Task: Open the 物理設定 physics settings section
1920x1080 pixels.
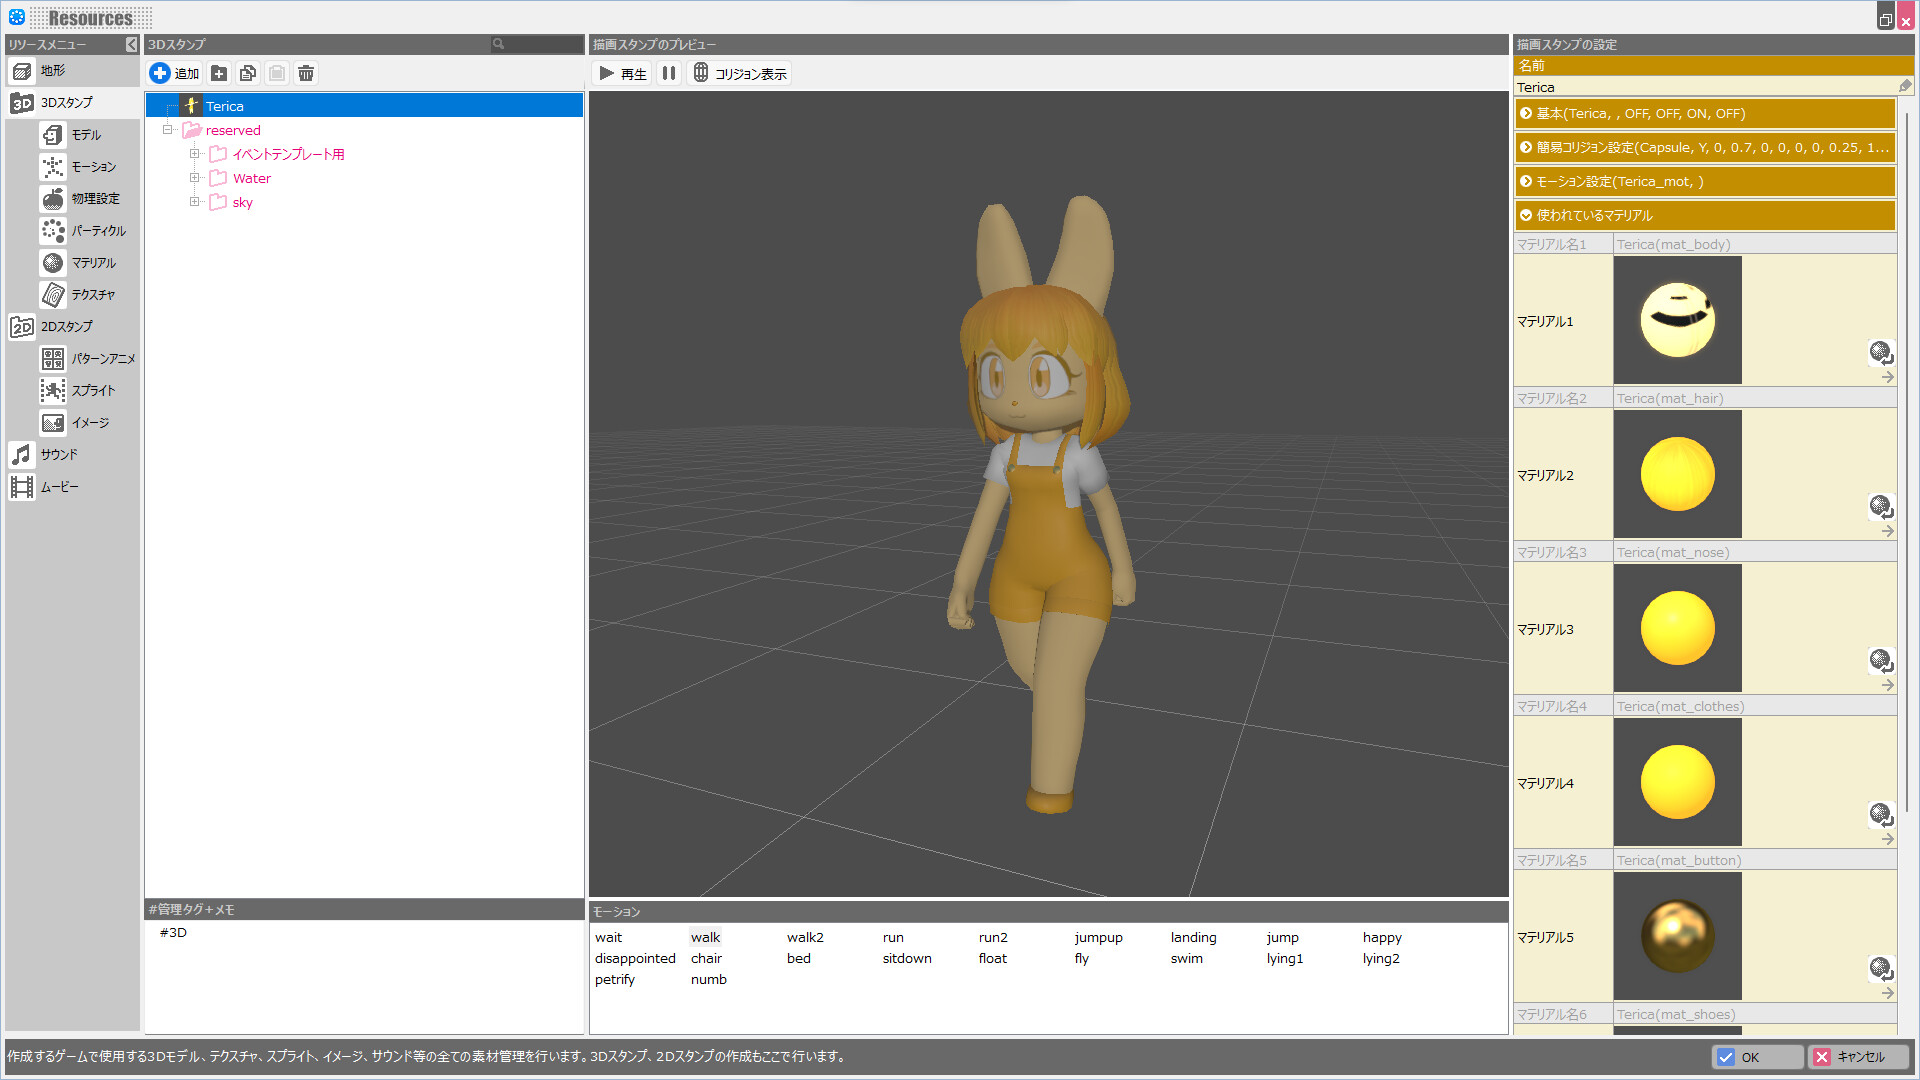Action: [x=94, y=199]
